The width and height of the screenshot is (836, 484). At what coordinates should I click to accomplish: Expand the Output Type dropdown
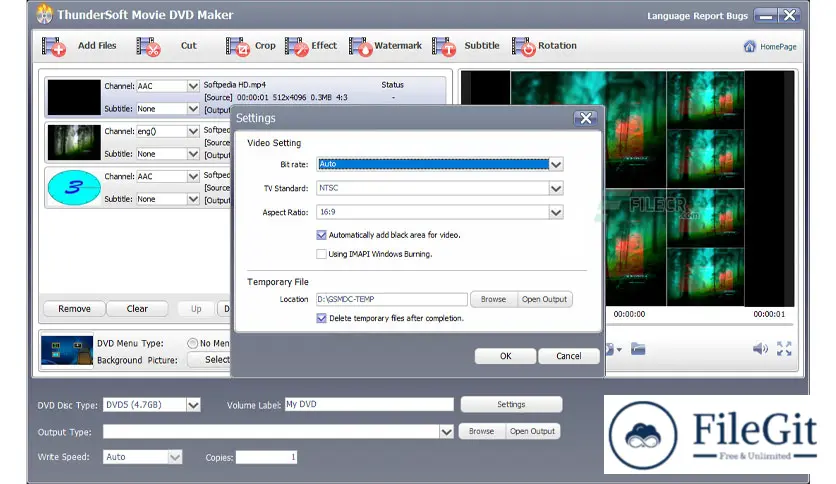446,432
